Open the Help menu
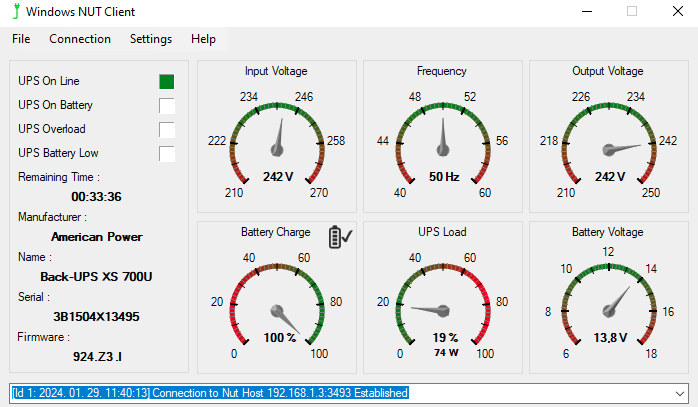This screenshot has height=407, width=698. pos(203,39)
